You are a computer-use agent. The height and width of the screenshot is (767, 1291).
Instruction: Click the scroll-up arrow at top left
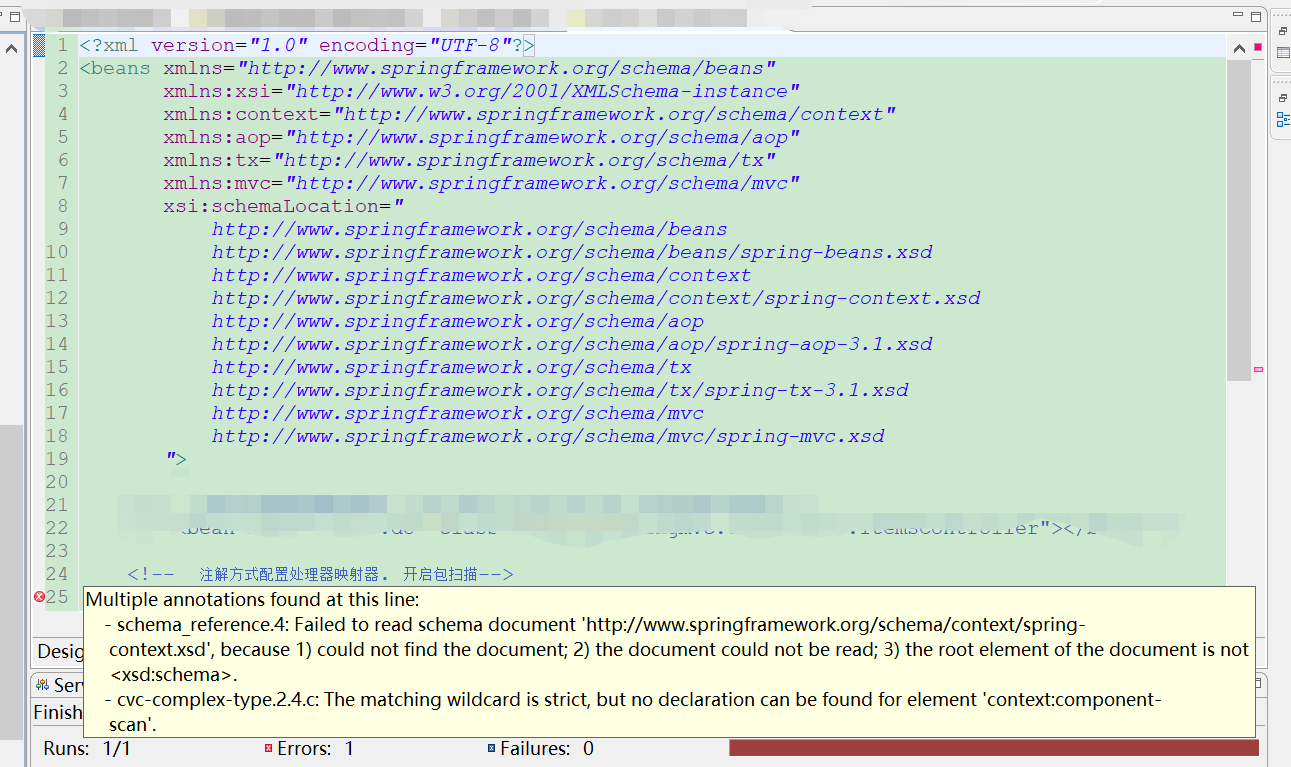(10, 47)
